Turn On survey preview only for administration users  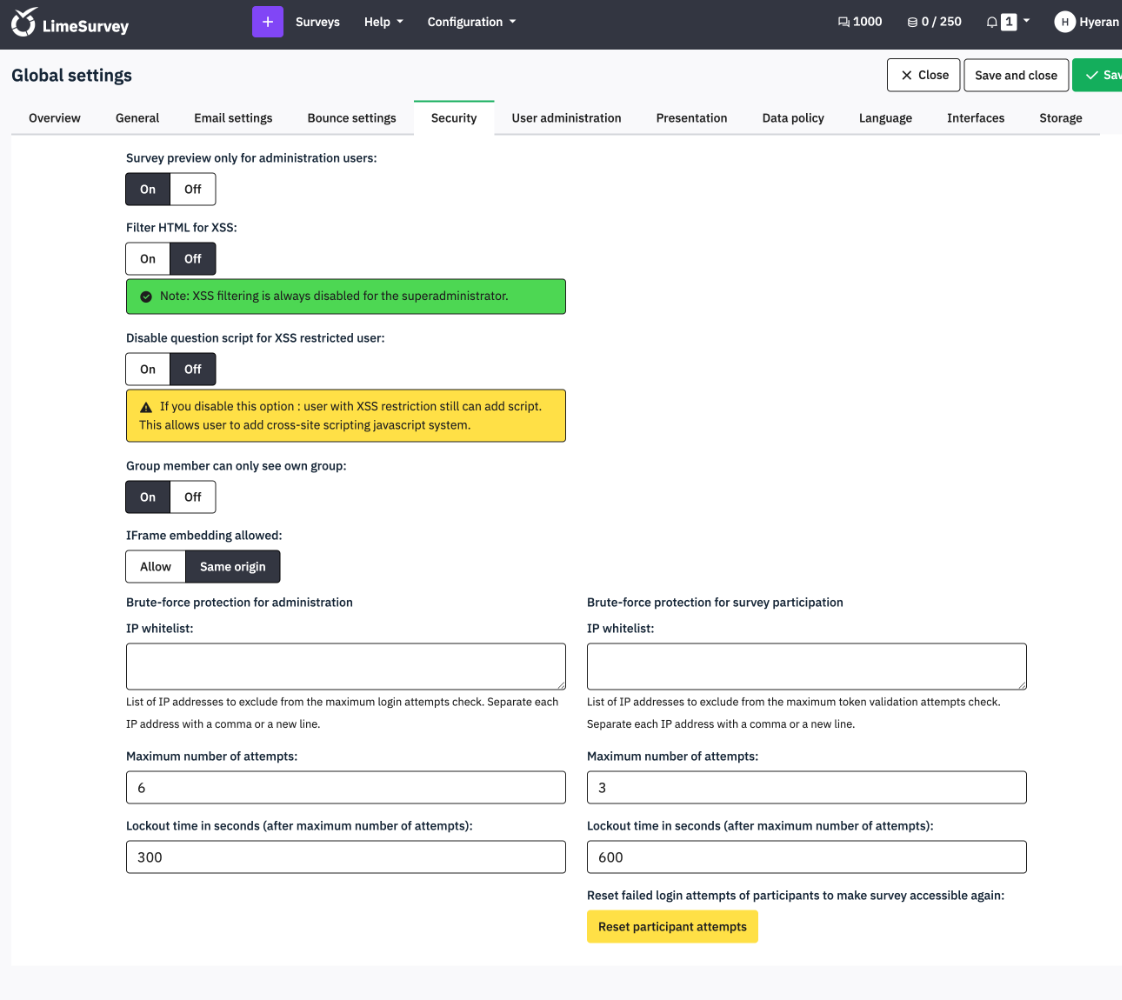(148, 190)
